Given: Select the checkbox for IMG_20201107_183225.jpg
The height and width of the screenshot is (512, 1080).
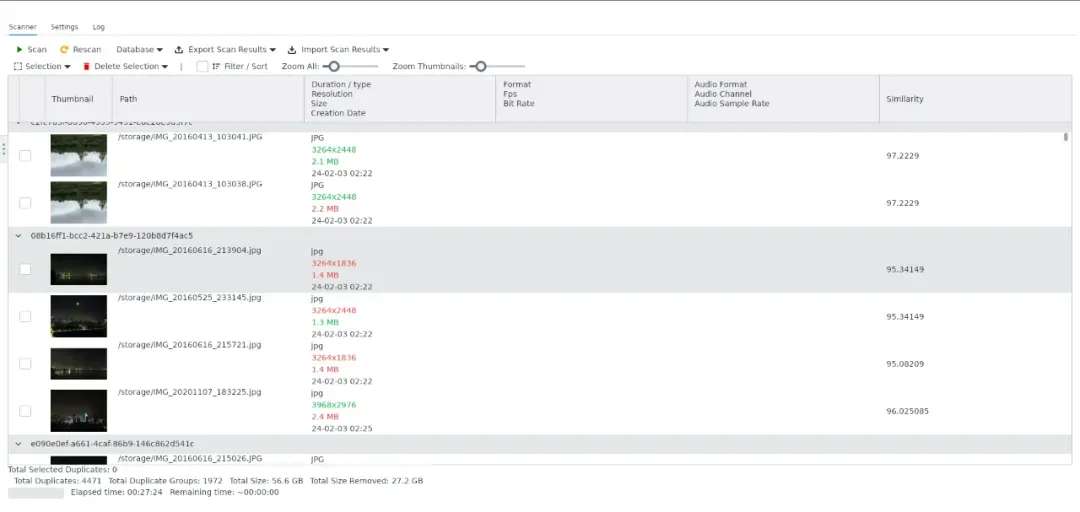Looking at the screenshot, I should click(25, 411).
